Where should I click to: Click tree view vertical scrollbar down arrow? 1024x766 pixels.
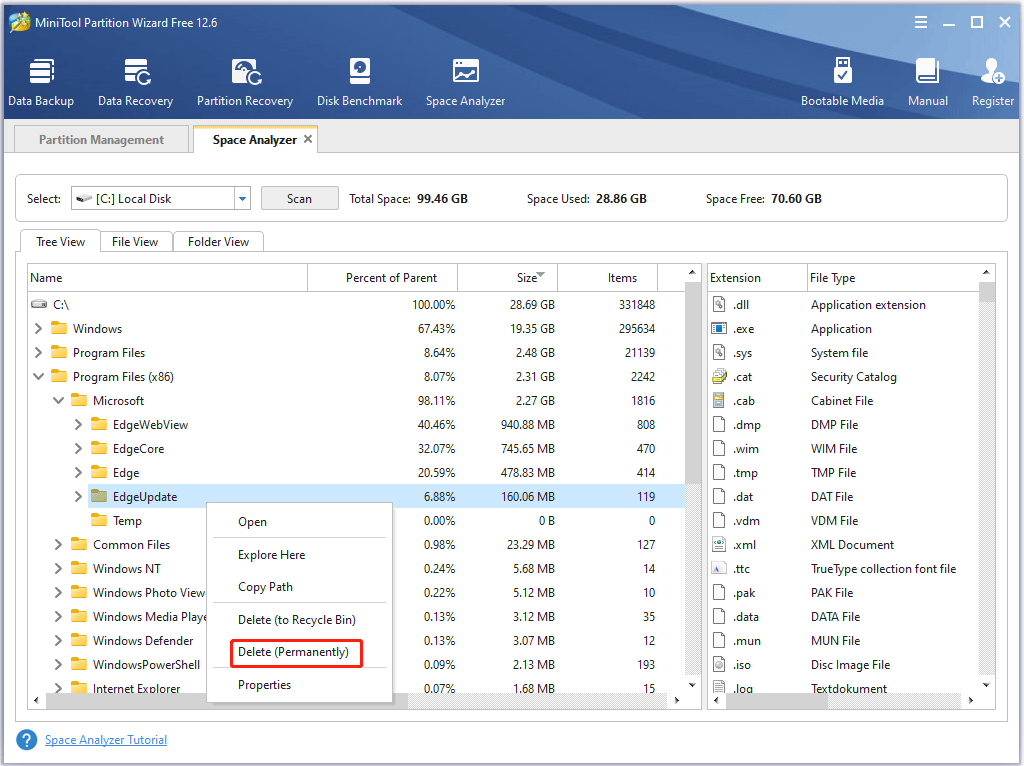tap(692, 684)
